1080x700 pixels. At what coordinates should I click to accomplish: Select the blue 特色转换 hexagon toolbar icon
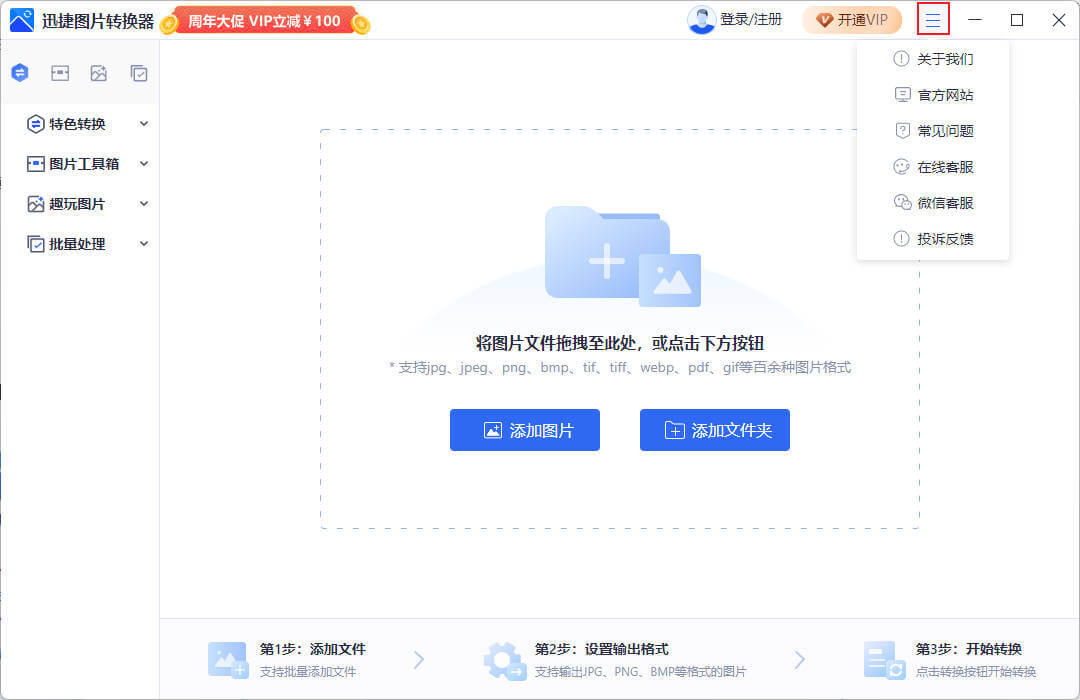coord(20,72)
